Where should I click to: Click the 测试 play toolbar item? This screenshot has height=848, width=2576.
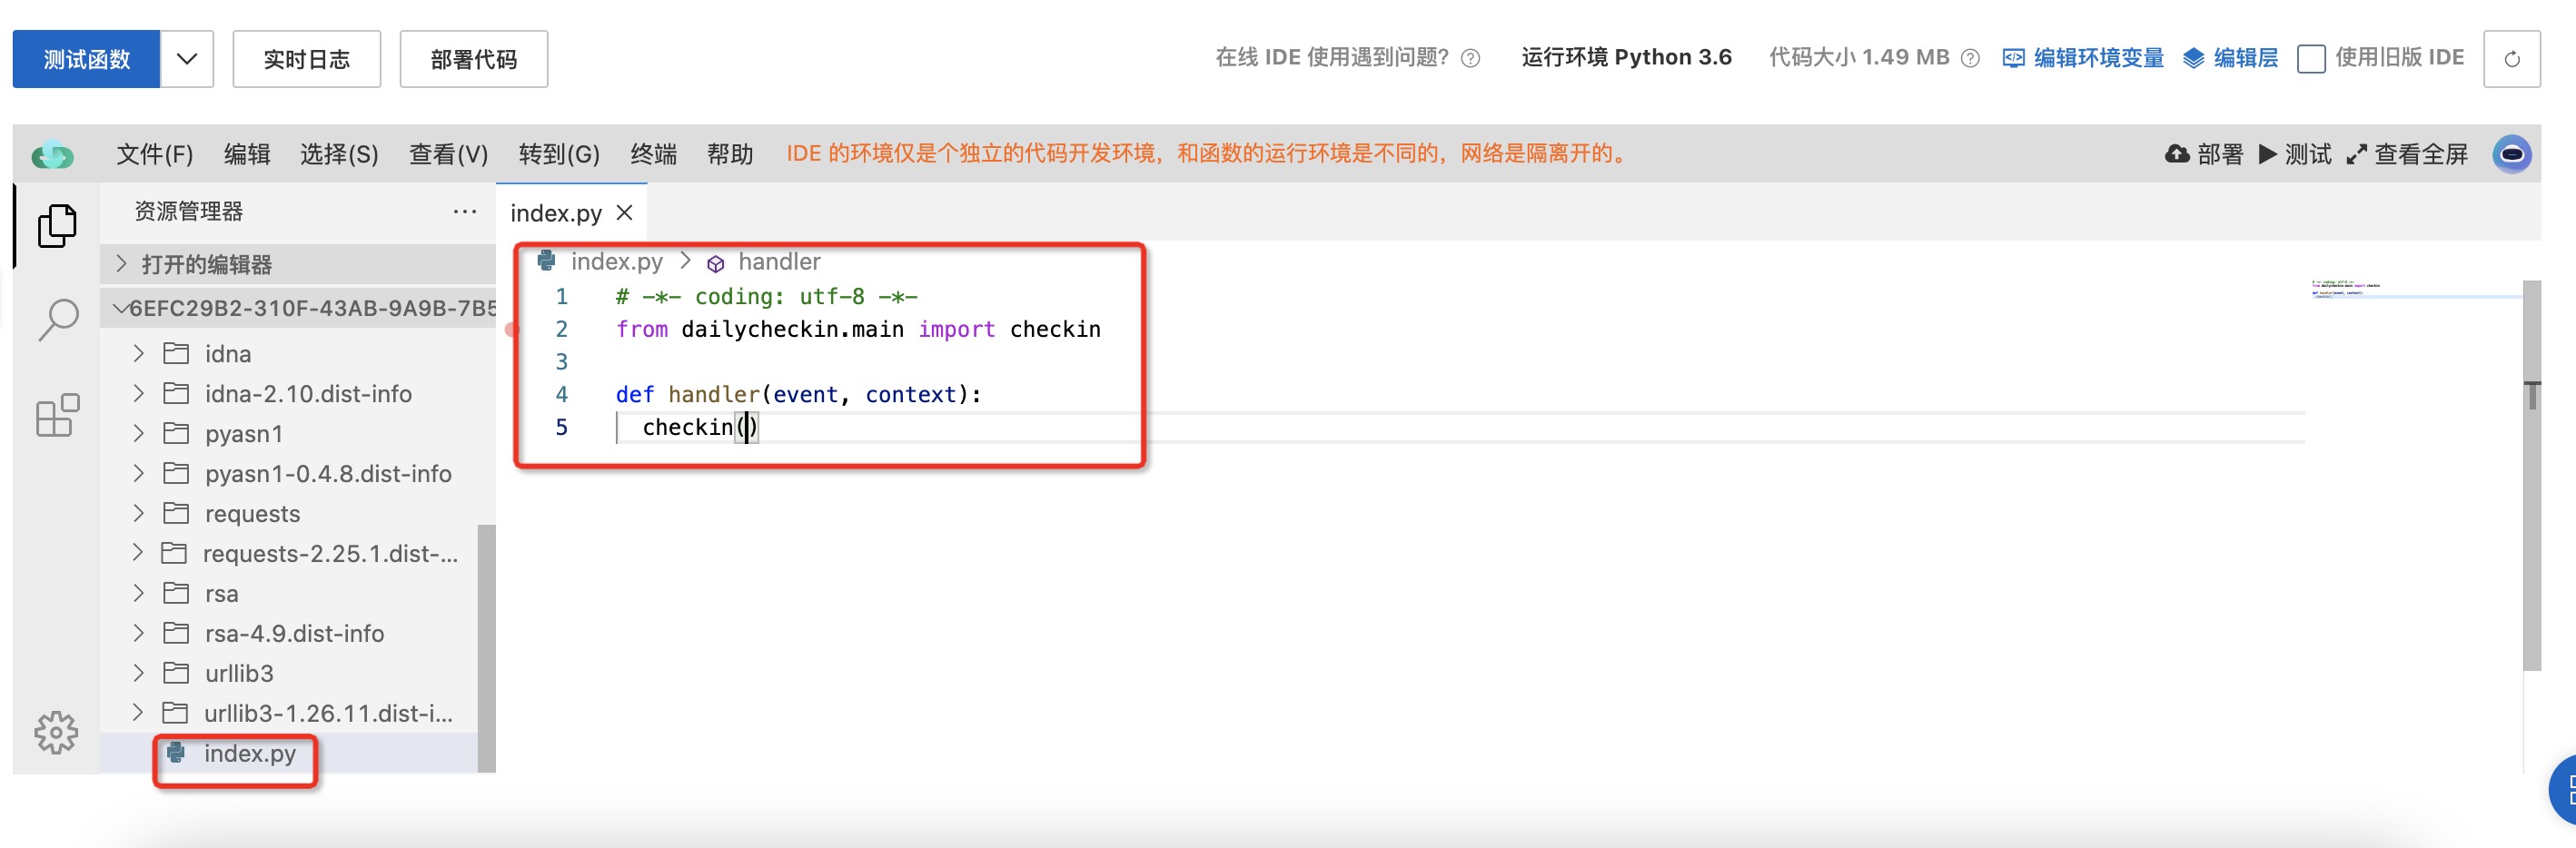(x=2295, y=154)
